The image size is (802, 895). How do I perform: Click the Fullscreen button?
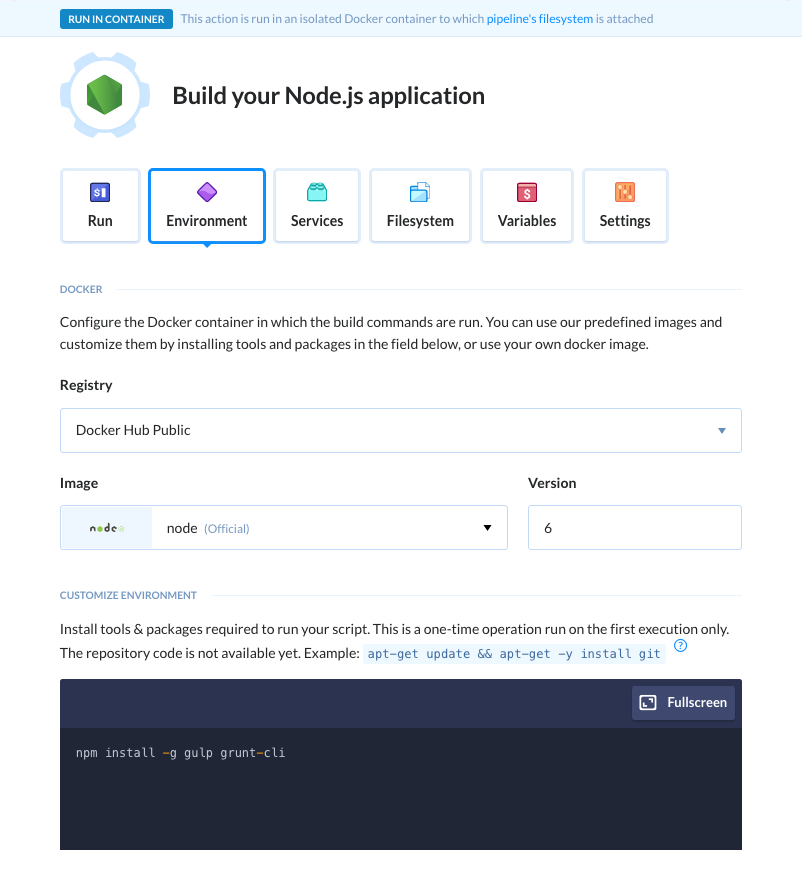683,703
